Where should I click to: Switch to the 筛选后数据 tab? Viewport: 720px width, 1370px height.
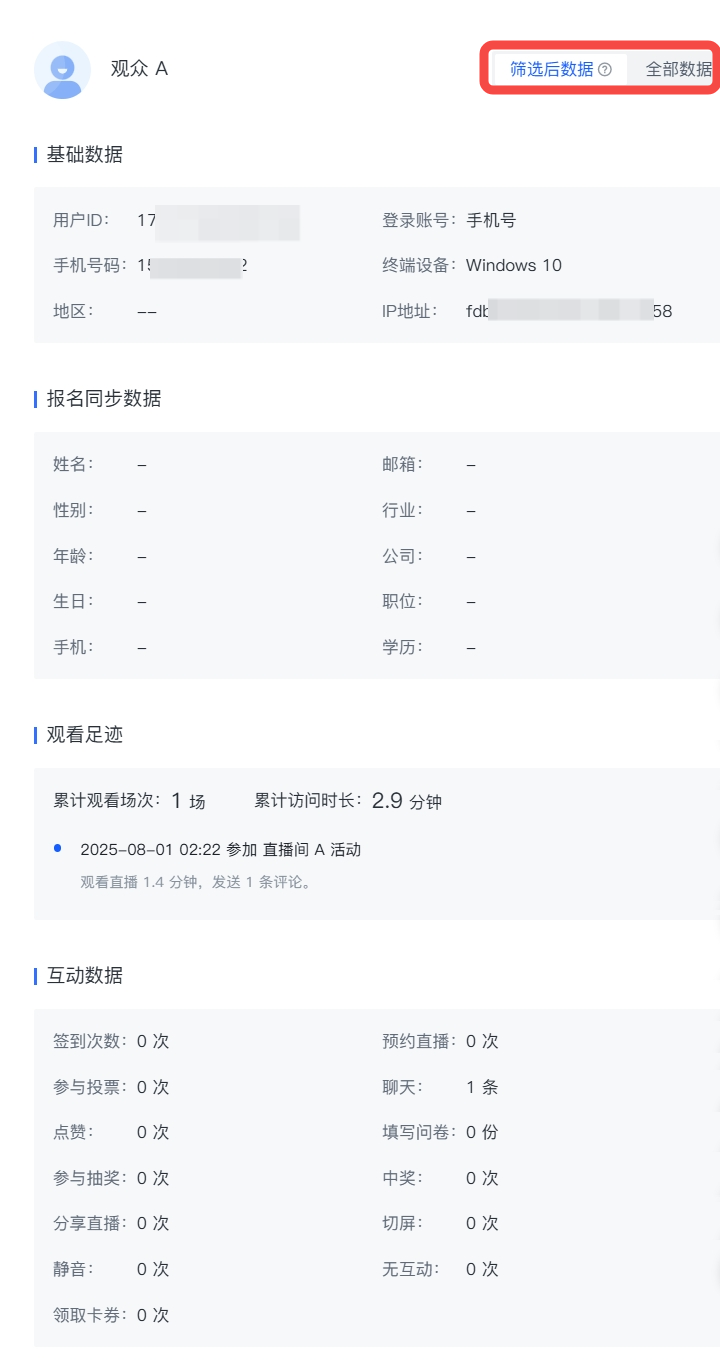(551, 70)
